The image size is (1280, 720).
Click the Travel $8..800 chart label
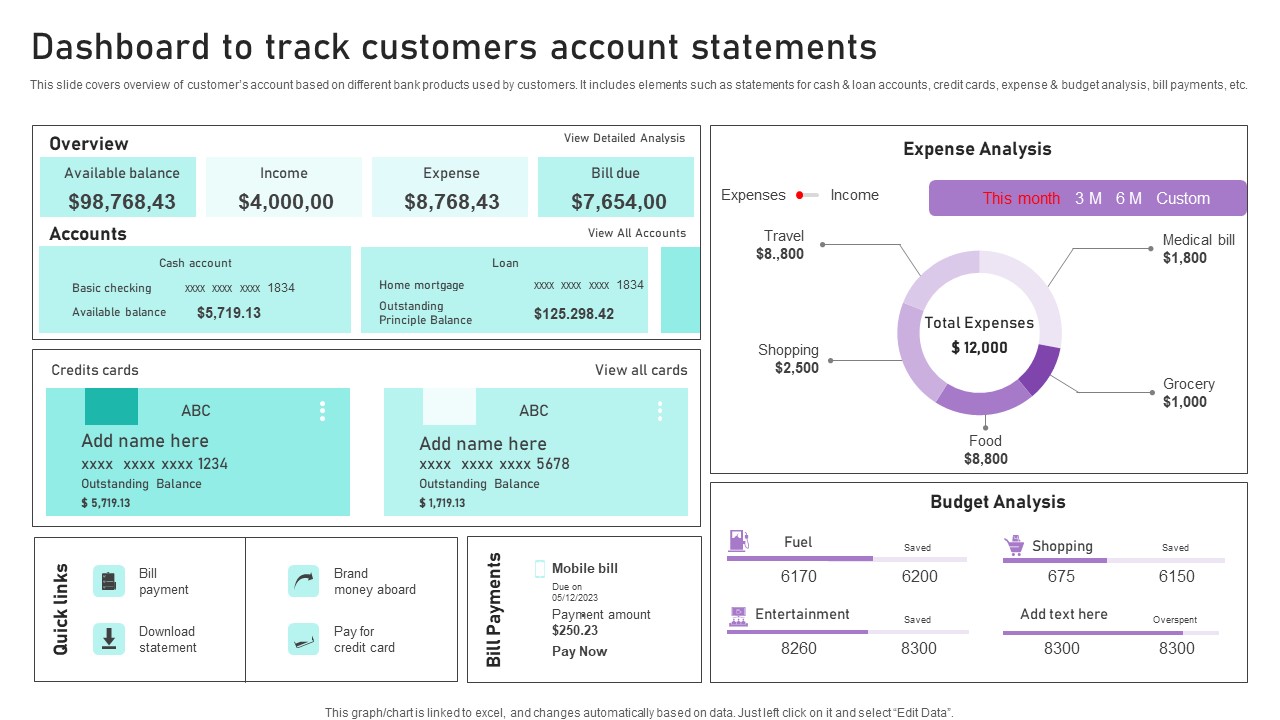point(781,245)
